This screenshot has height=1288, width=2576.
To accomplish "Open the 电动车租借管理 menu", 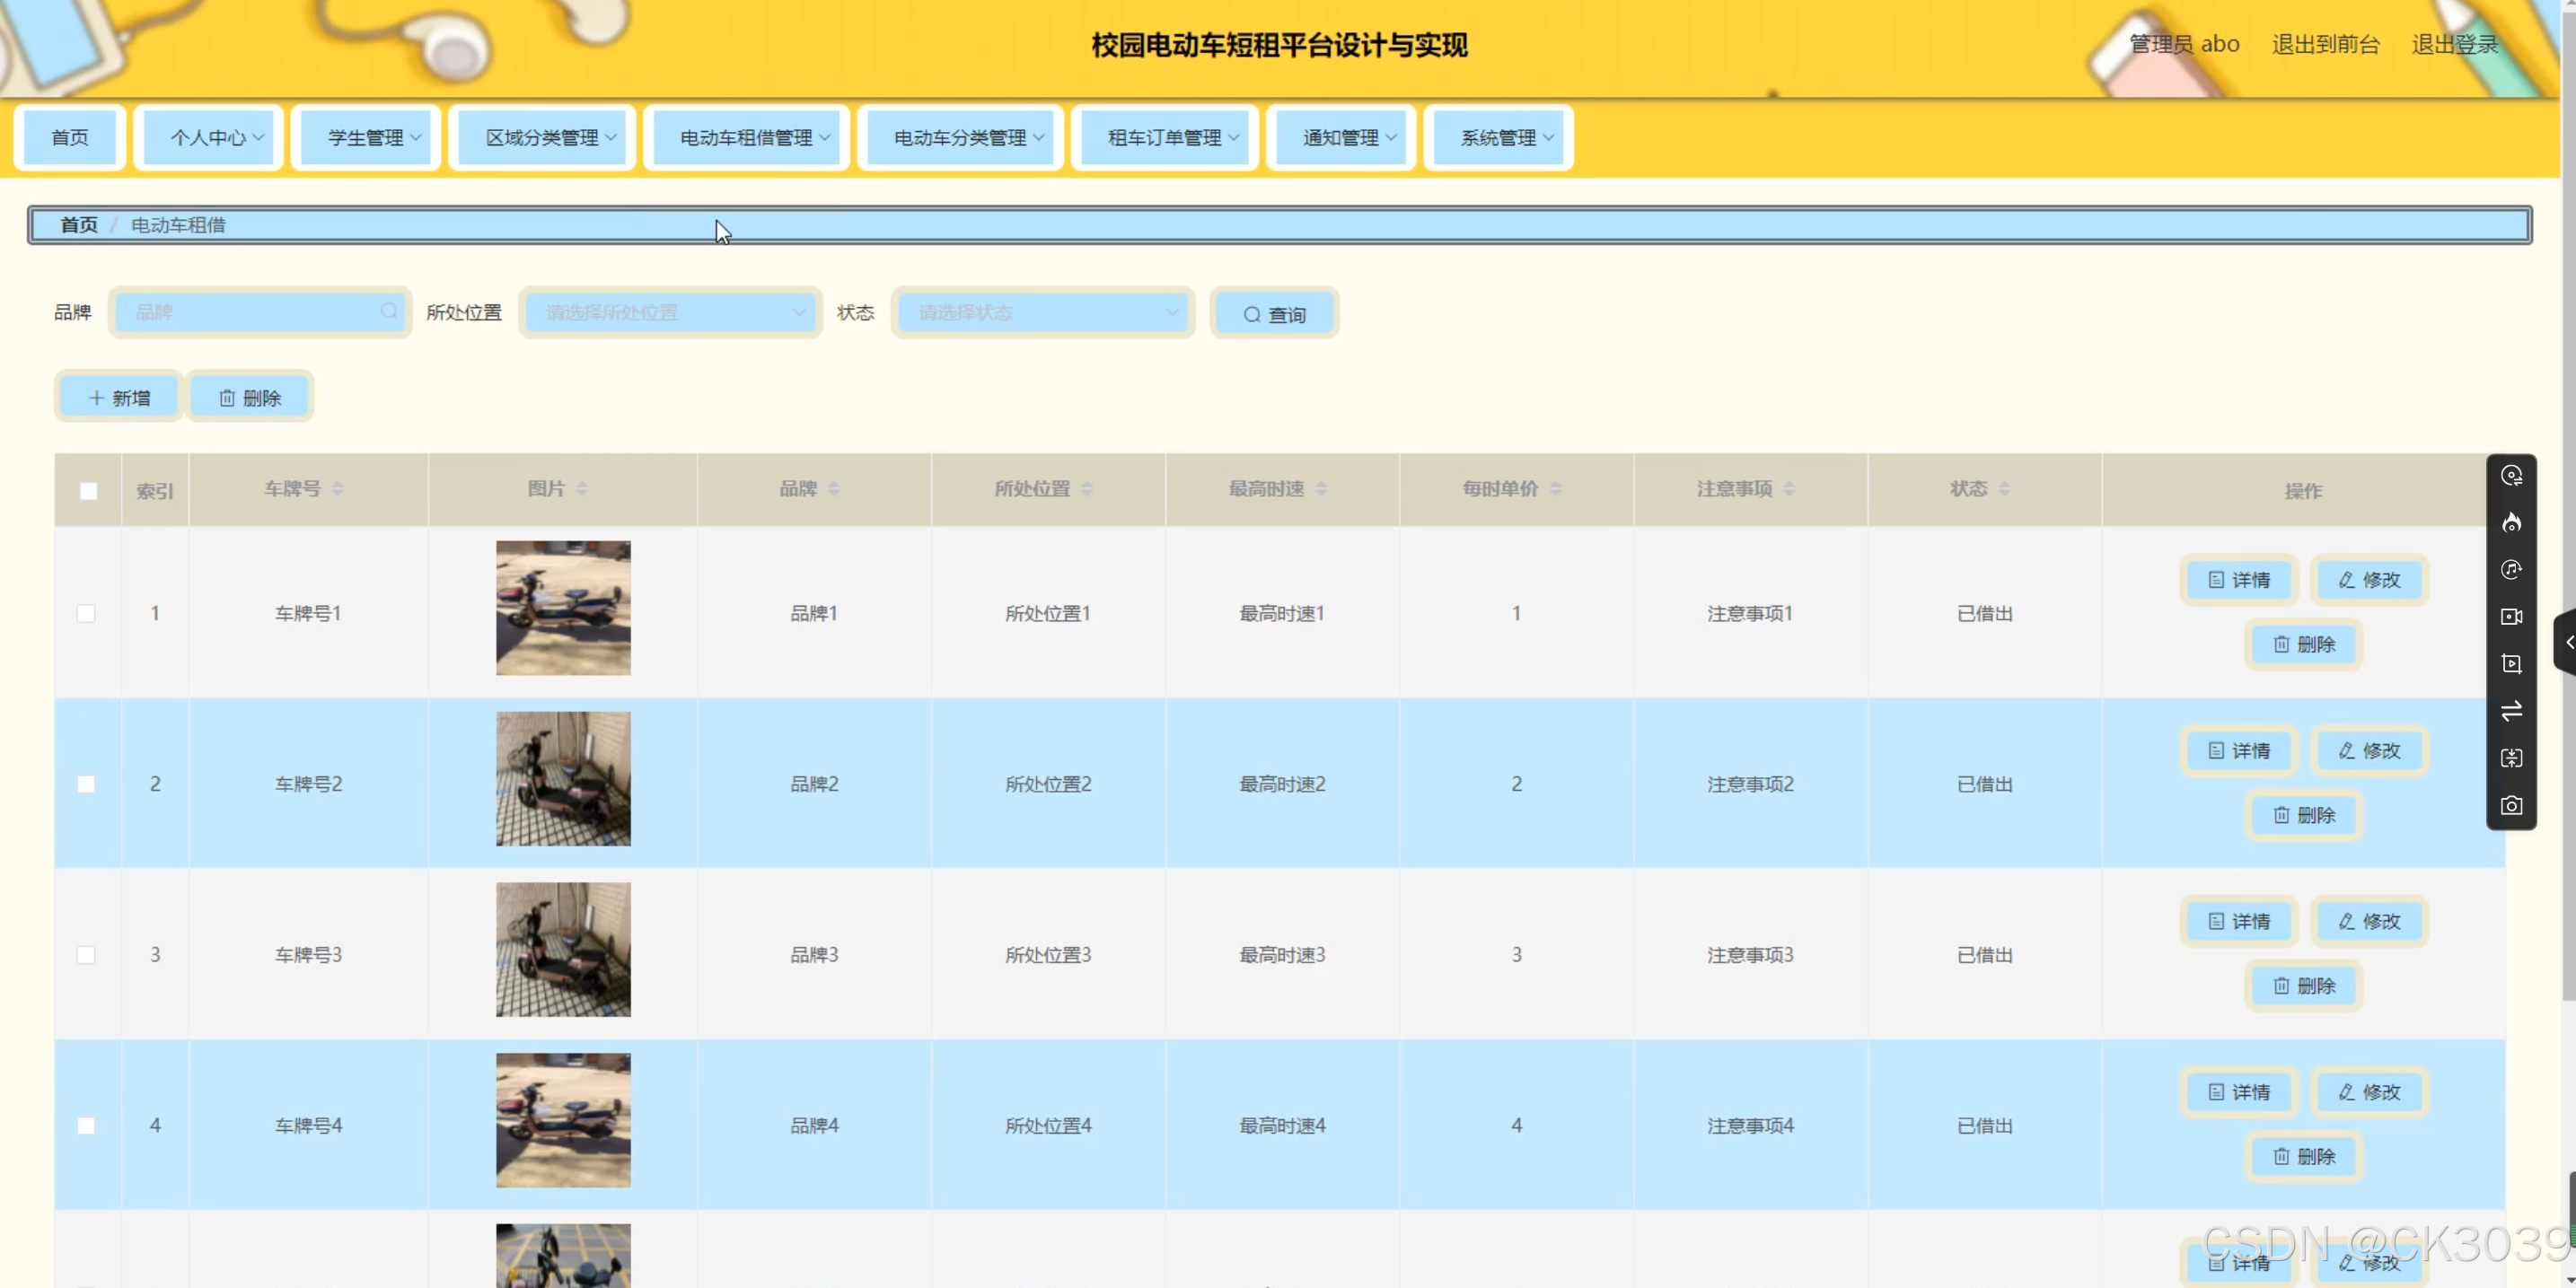I will pyautogui.click(x=746, y=138).
